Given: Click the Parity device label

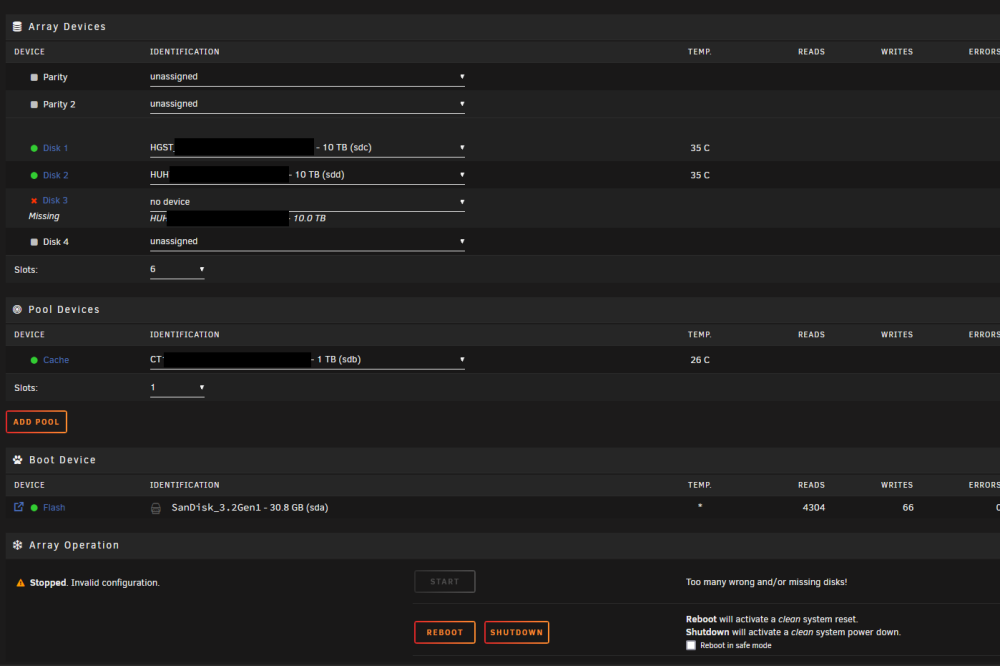Looking at the screenshot, I should [x=55, y=77].
